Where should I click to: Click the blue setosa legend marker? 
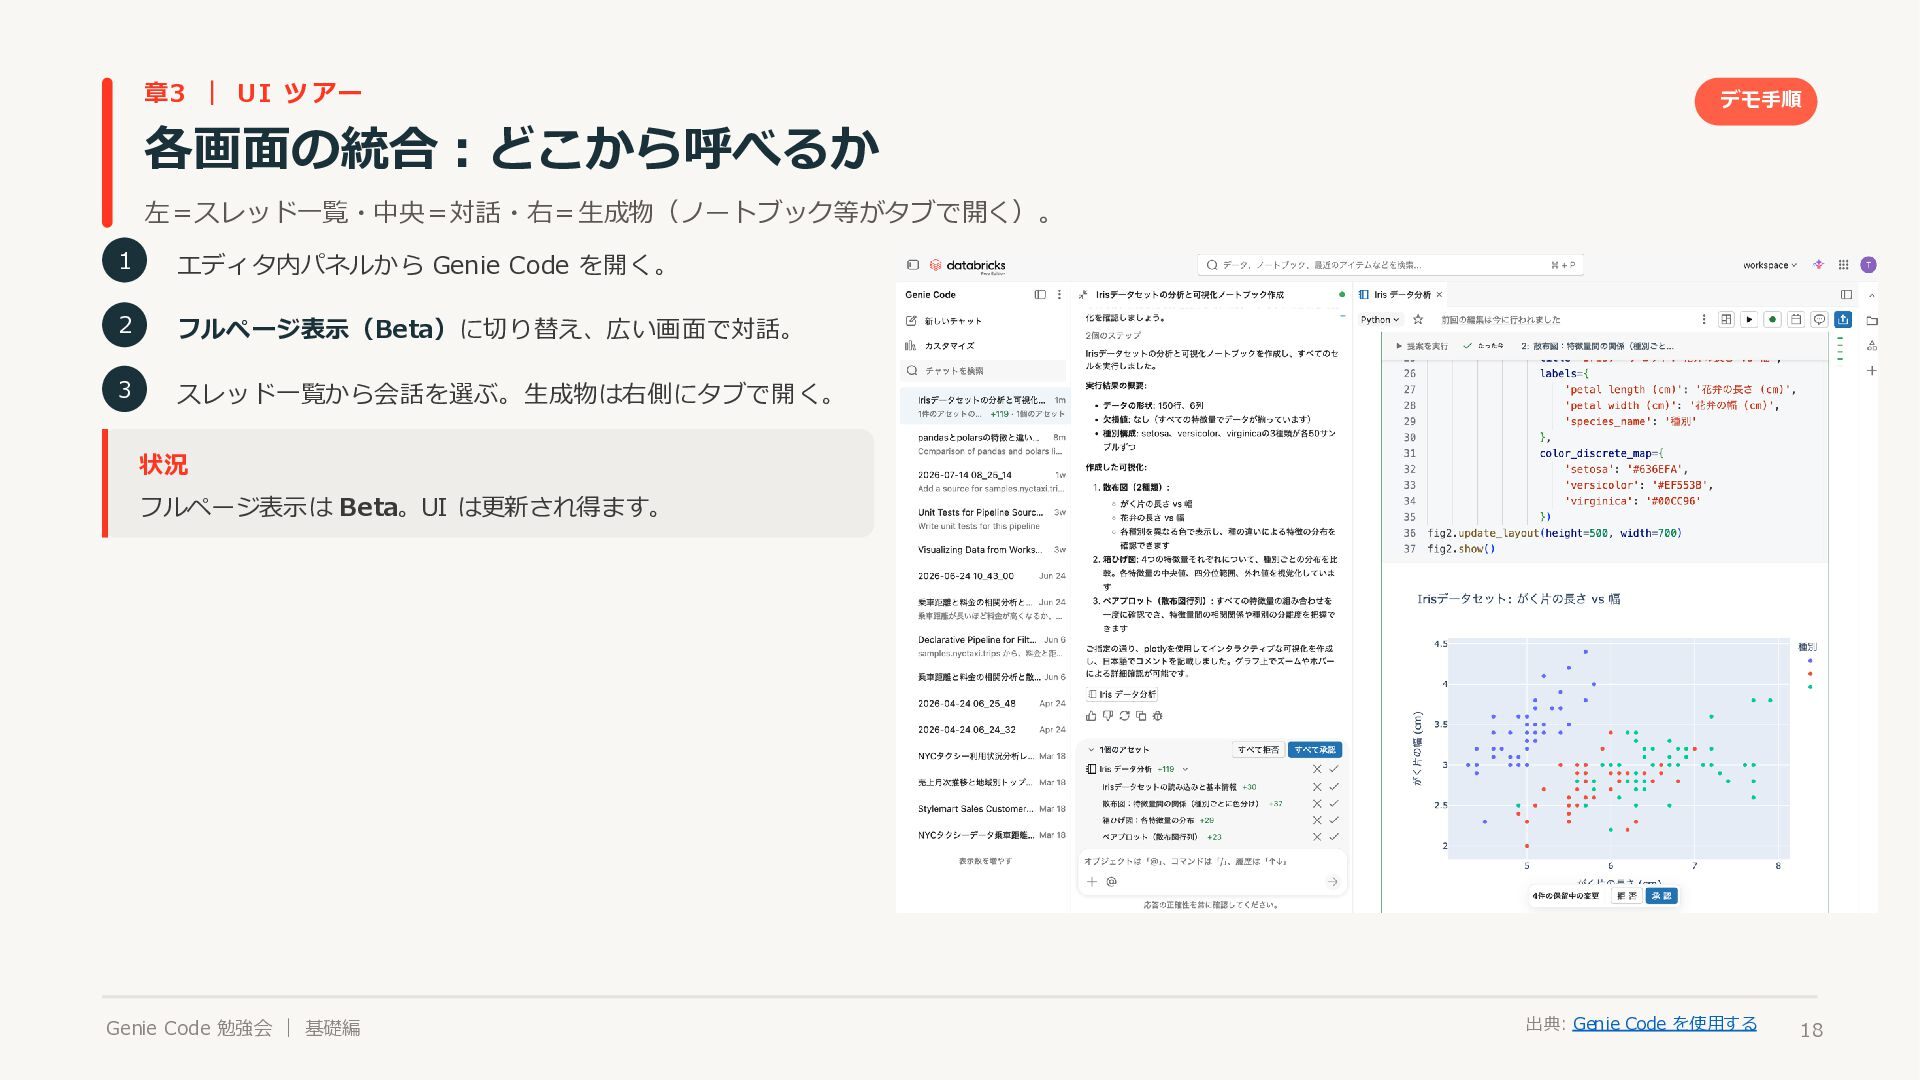(1810, 661)
